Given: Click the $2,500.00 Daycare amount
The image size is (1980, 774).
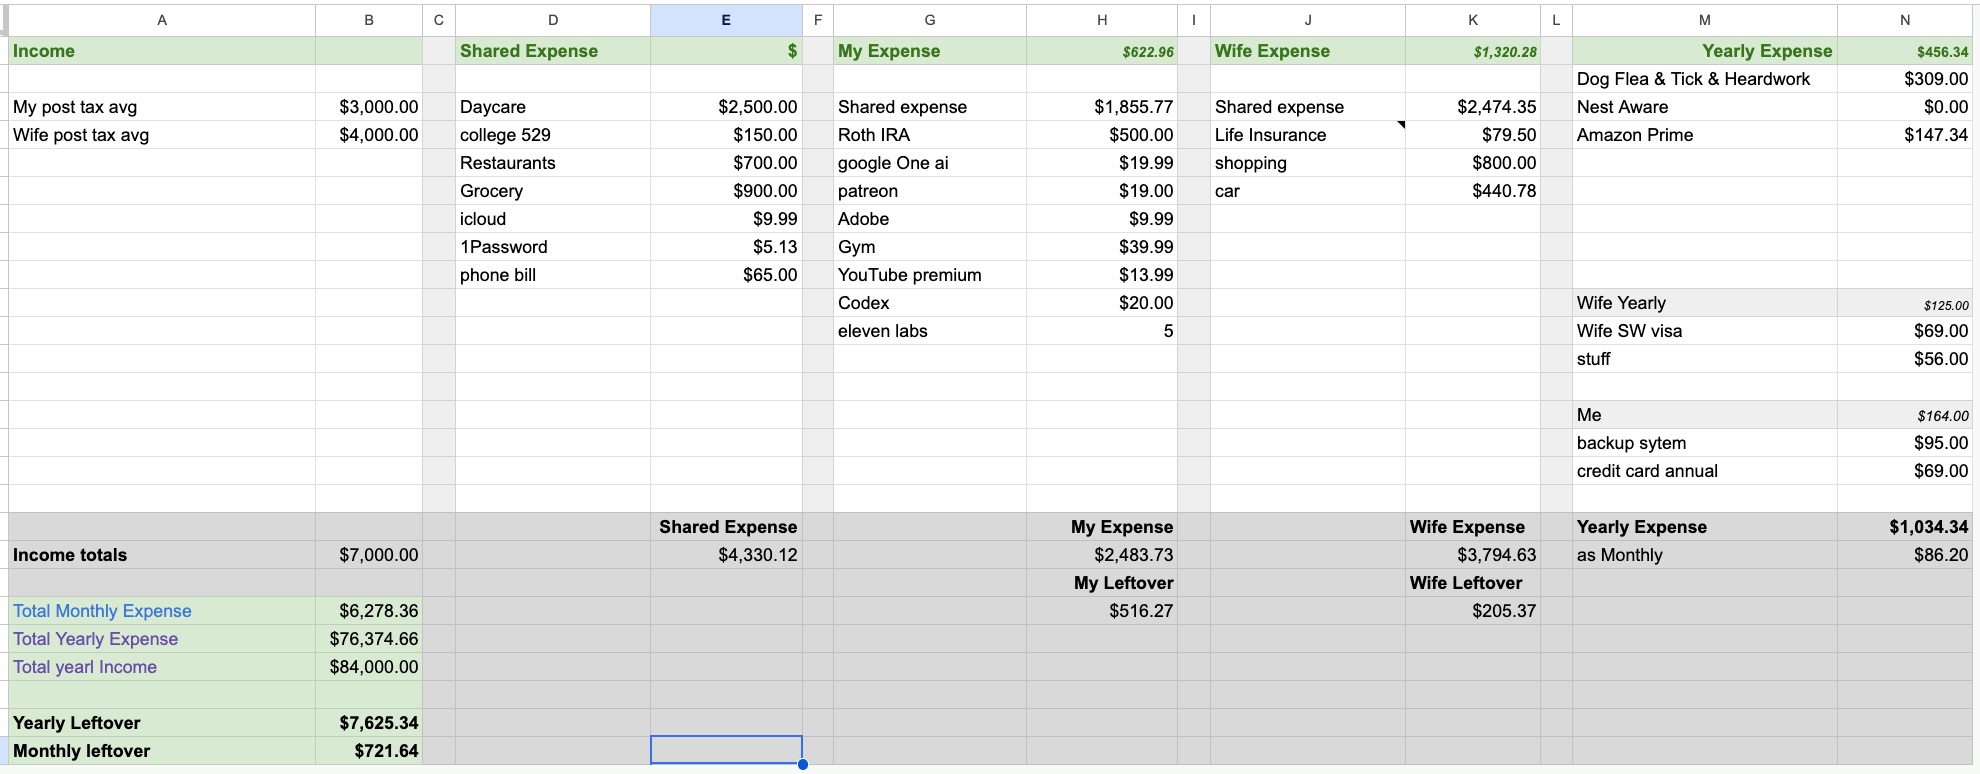Looking at the screenshot, I should pos(726,107).
